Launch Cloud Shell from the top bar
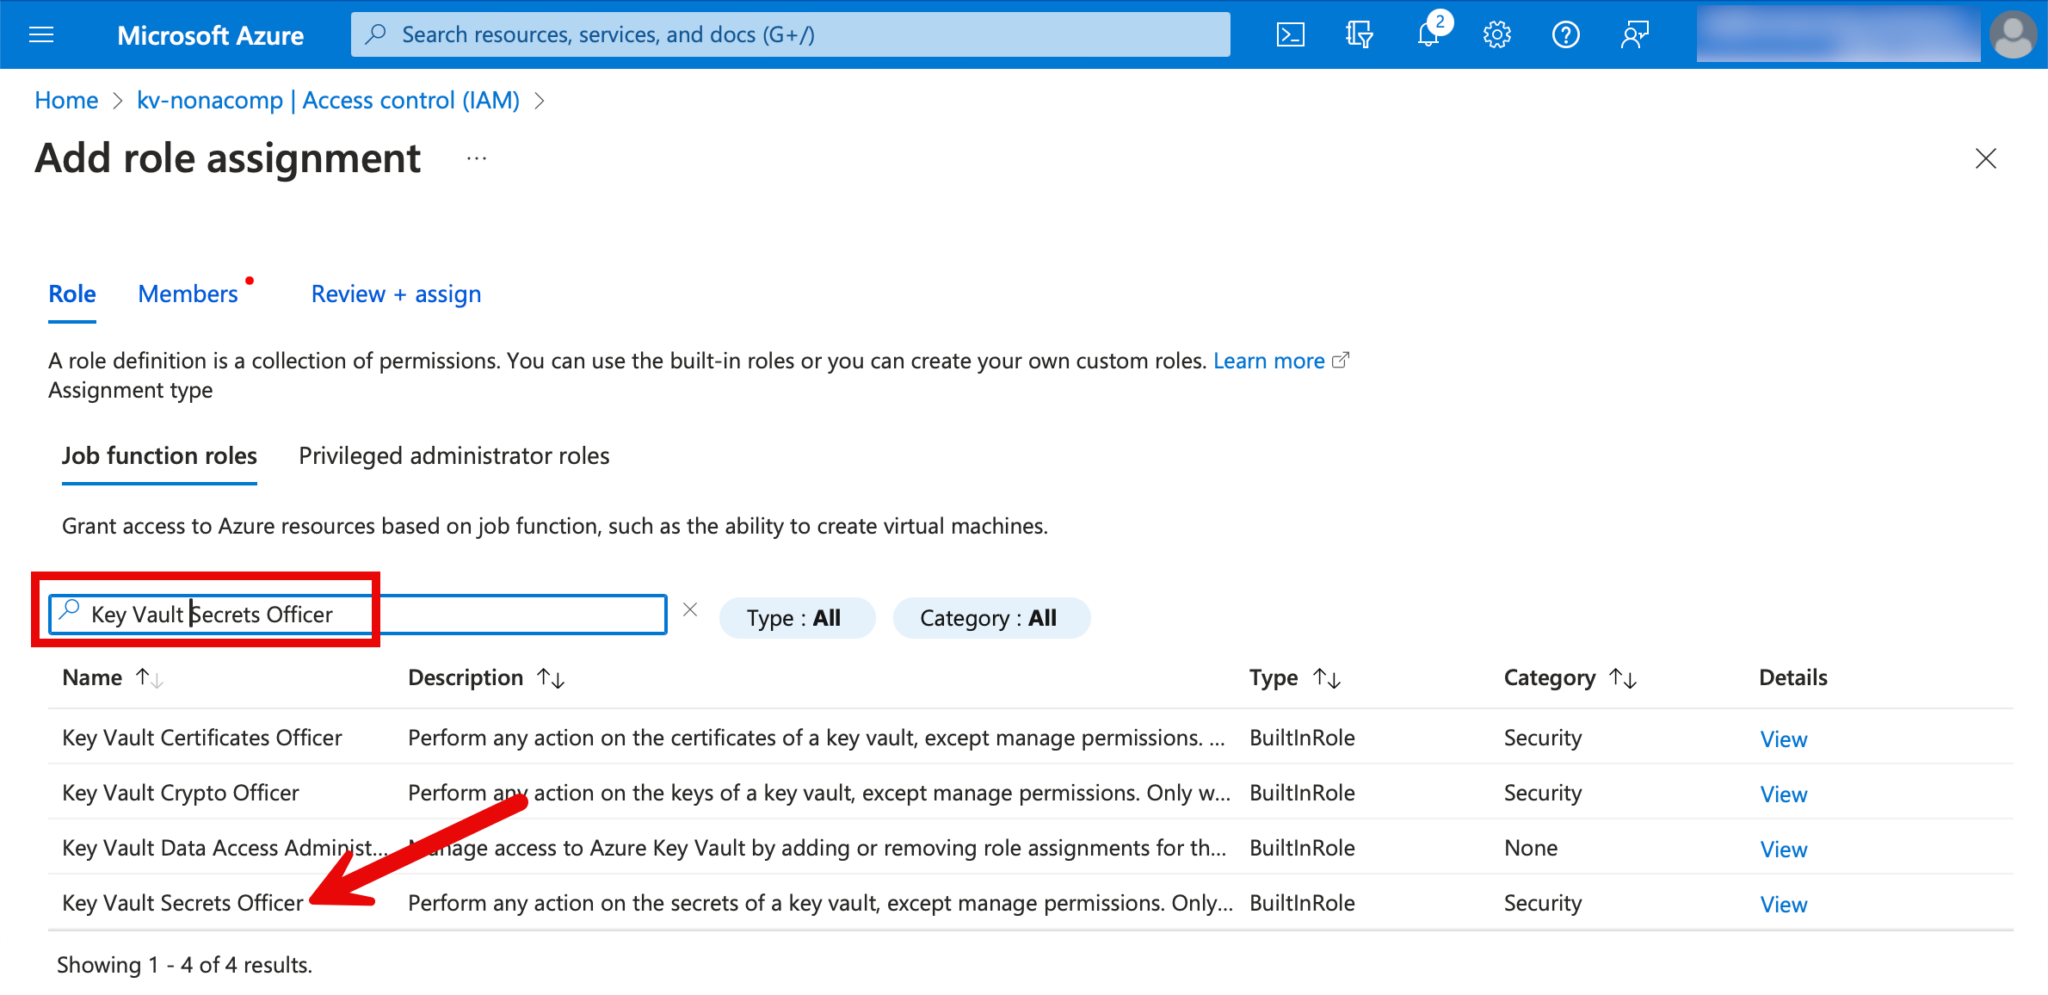The image size is (2048, 995). pos(1290,35)
